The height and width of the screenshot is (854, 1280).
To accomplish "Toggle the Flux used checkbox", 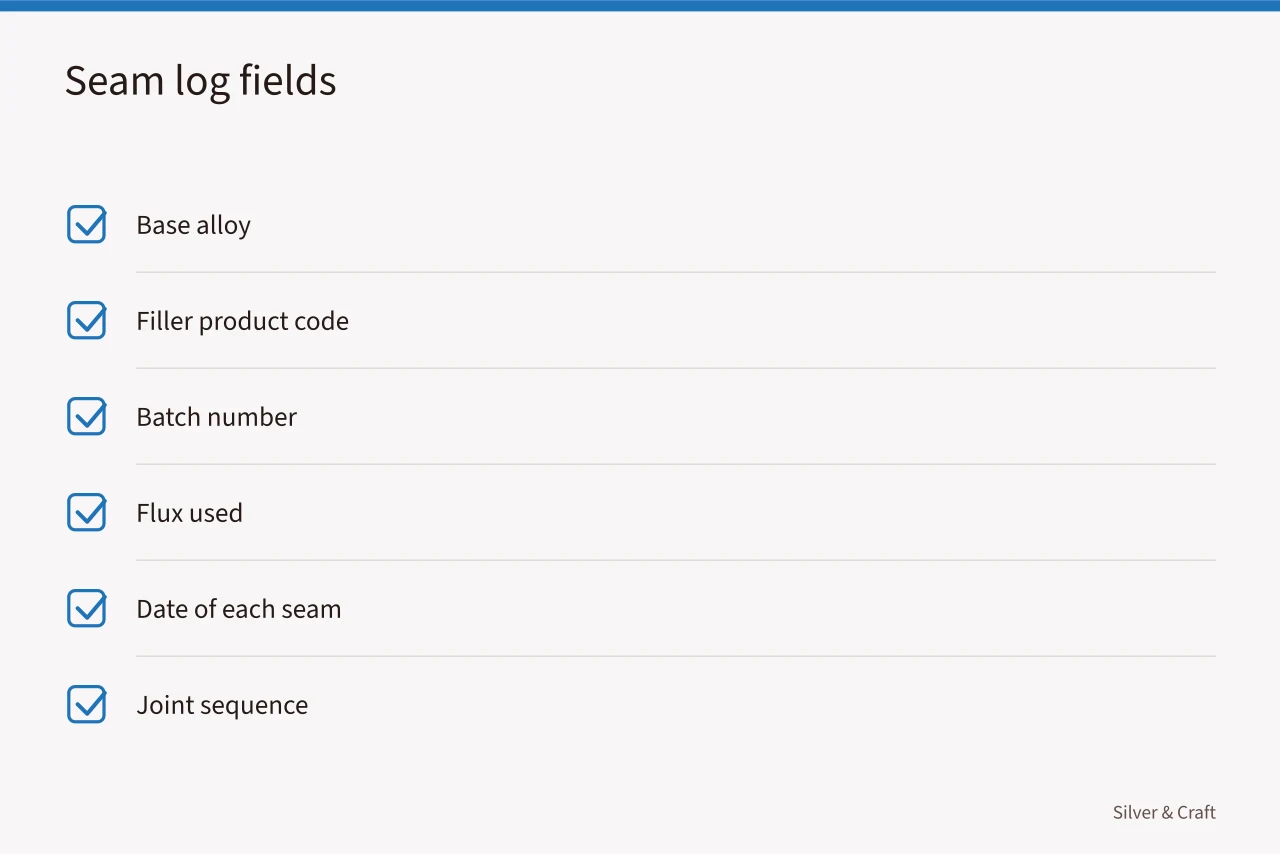I will click(x=86, y=512).
